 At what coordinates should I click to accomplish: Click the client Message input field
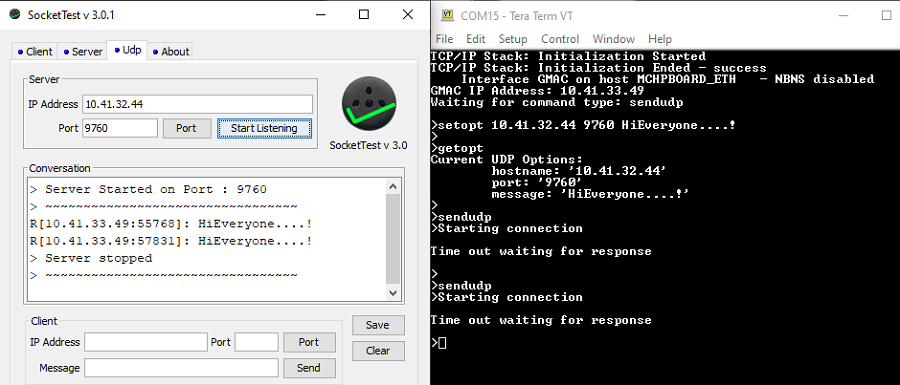click(x=181, y=368)
